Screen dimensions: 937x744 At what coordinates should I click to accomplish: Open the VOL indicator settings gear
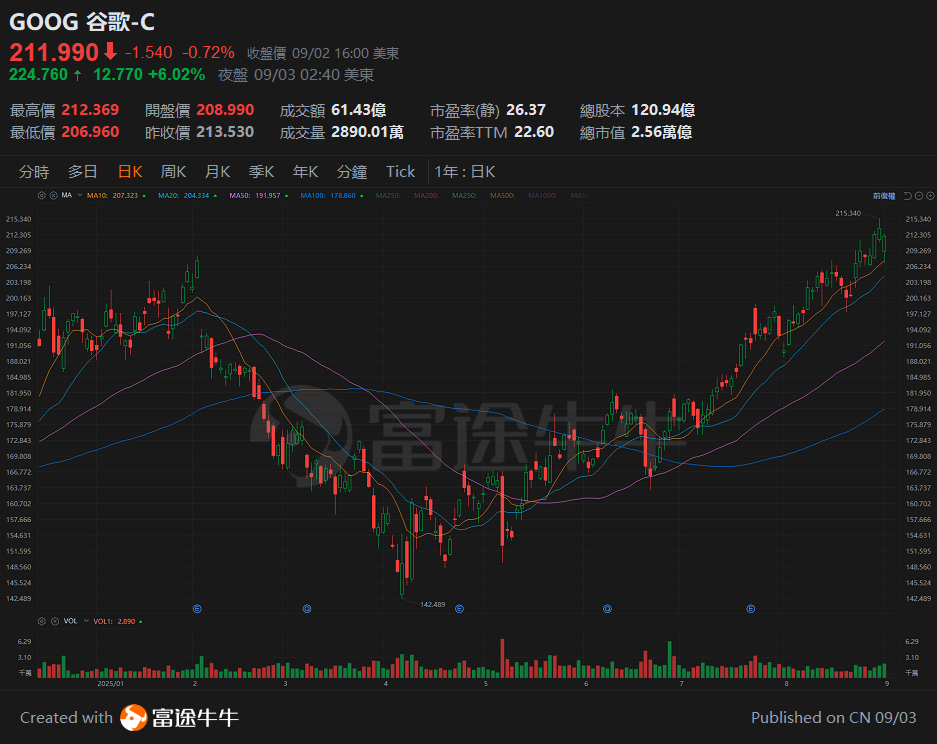[x=41, y=621]
